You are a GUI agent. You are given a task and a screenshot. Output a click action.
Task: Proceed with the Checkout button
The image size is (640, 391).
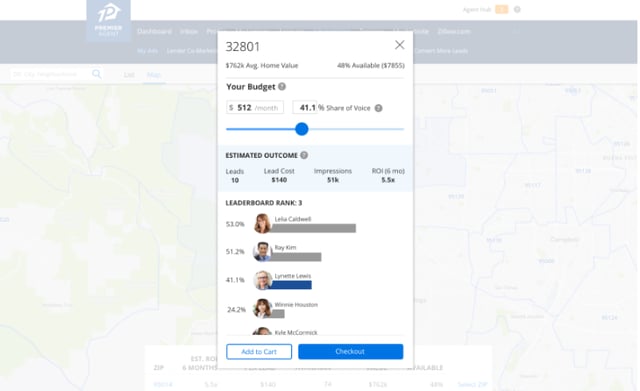coord(351,351)
